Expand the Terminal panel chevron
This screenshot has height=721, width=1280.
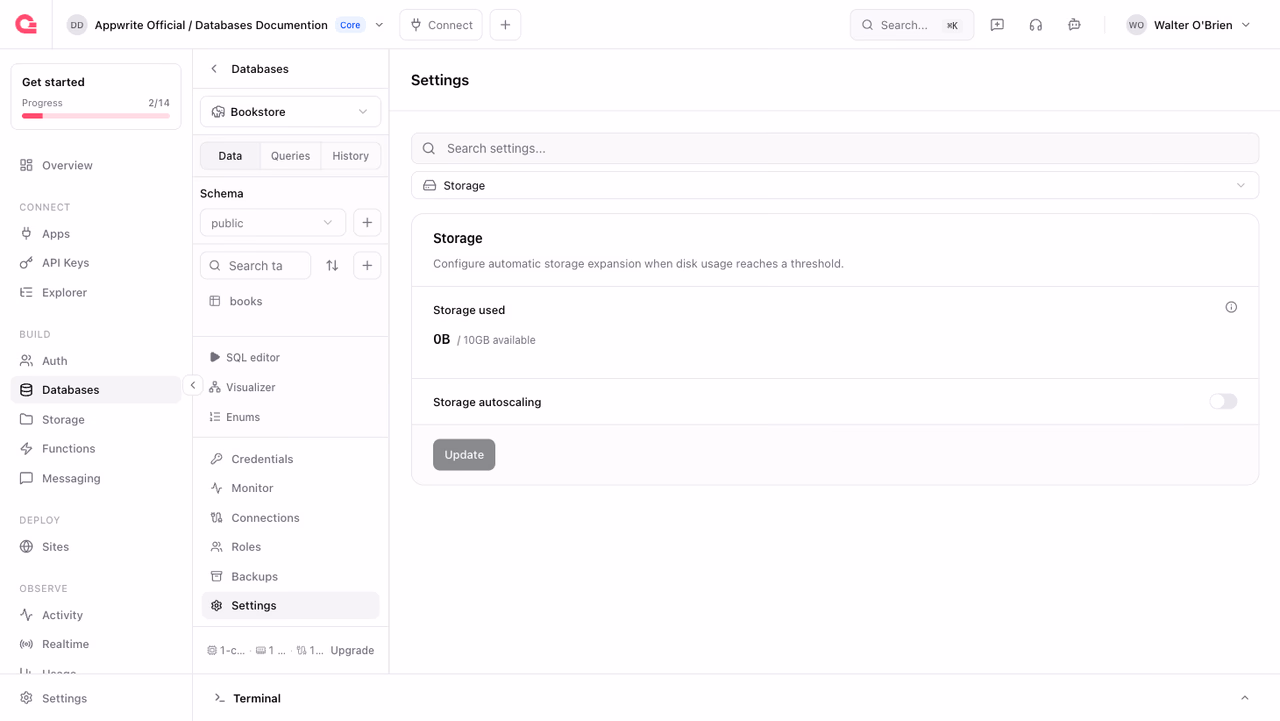(1245, 698)
